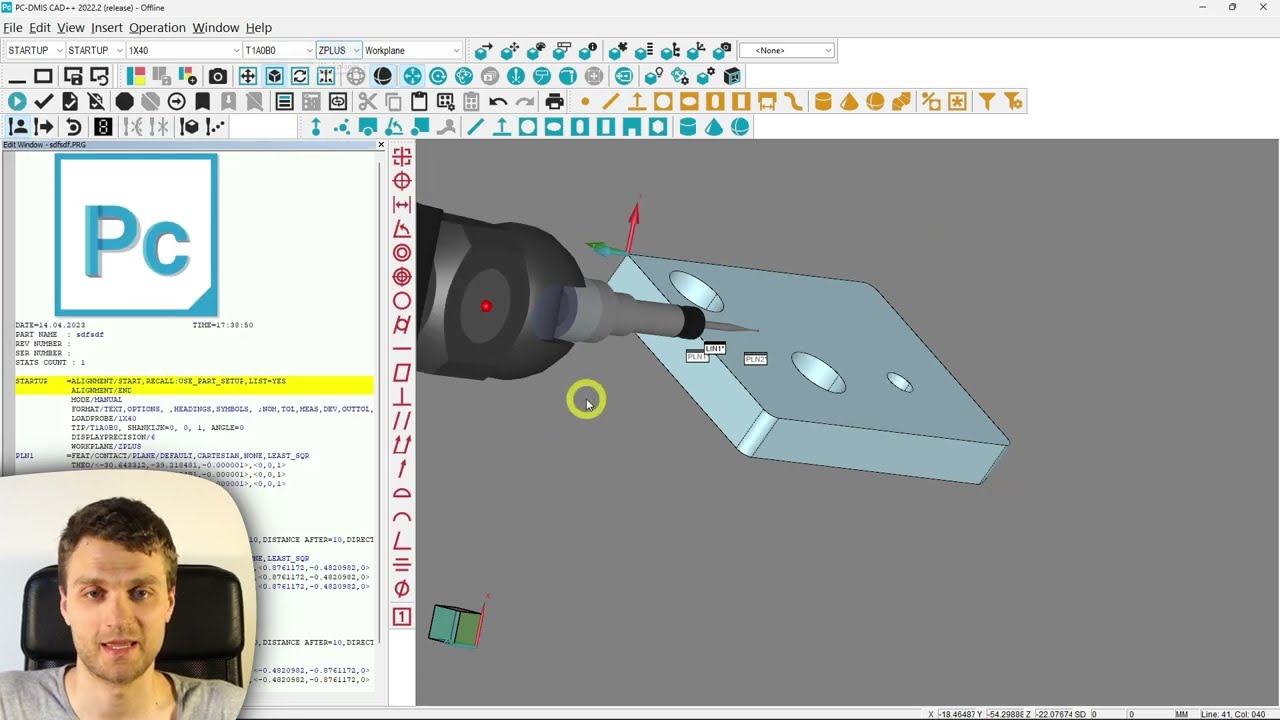Click the checkmark Mark icon

43,101
